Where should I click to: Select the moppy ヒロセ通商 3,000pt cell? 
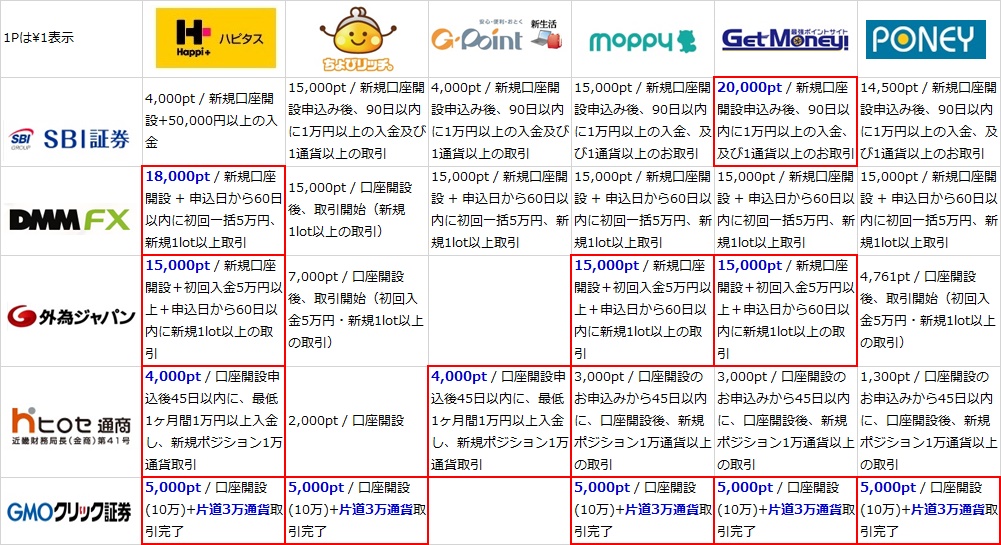[x=643, y=421]
